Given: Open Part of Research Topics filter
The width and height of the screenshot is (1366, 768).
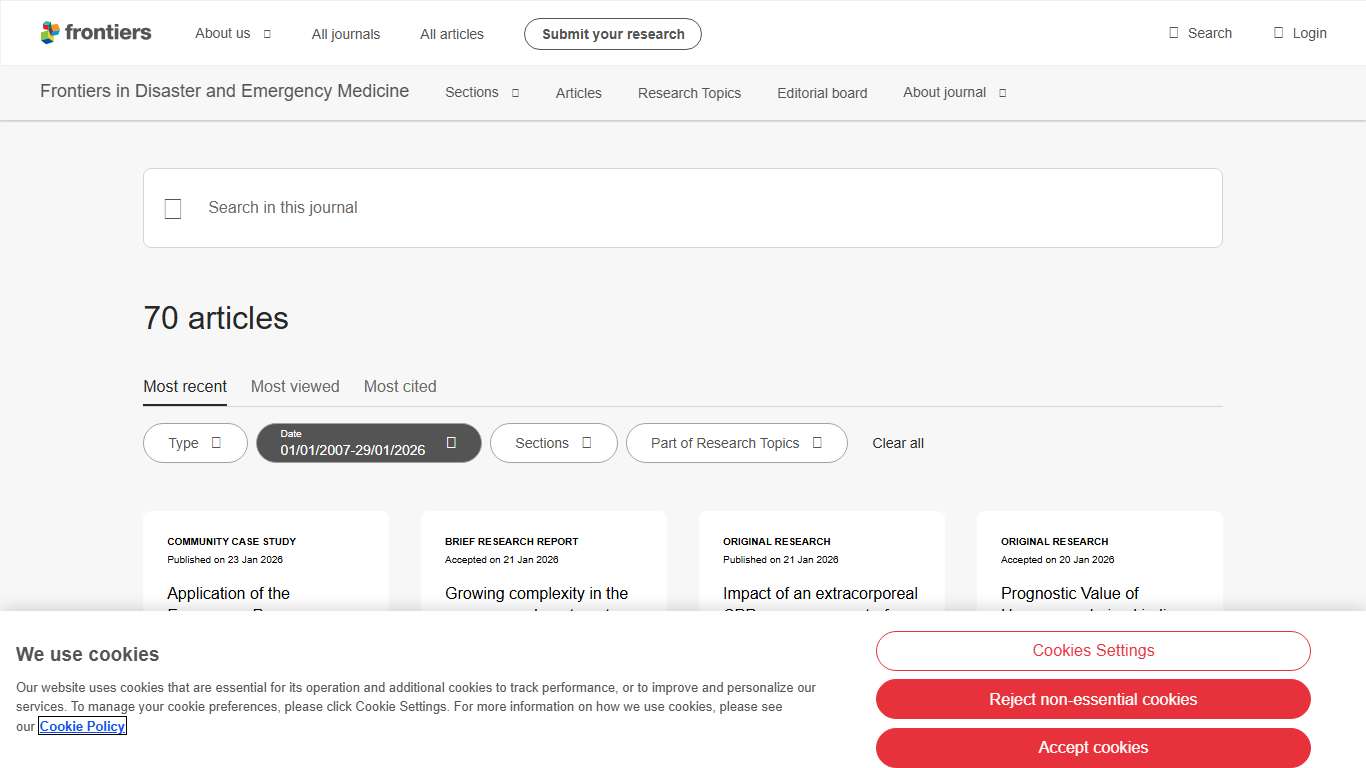Looking at the screenshot, I should pos(736,443).
